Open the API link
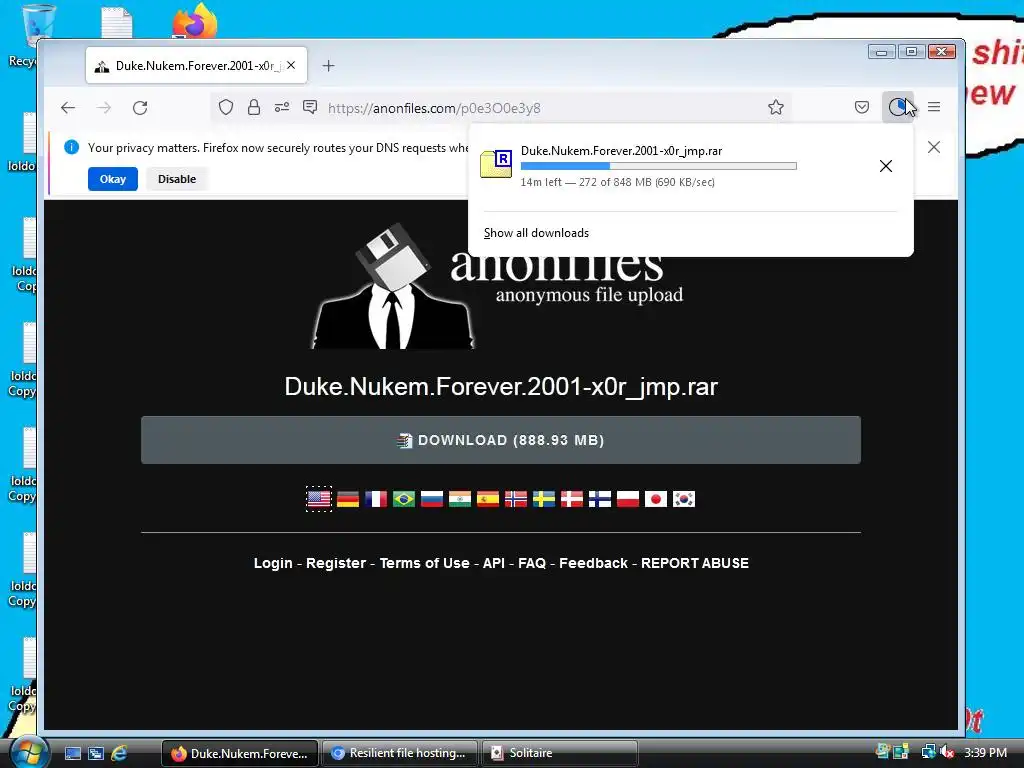Screen dimensions: 1024x768 pos(494,563)
